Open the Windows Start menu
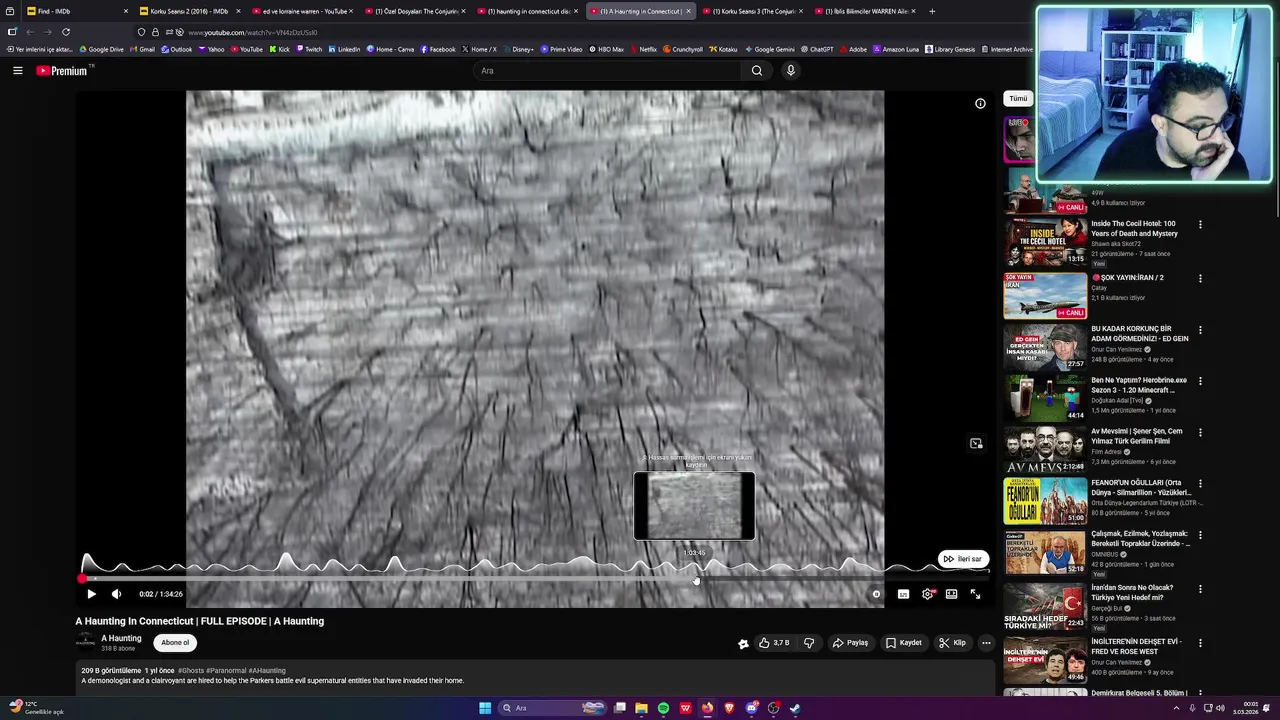 485,708
